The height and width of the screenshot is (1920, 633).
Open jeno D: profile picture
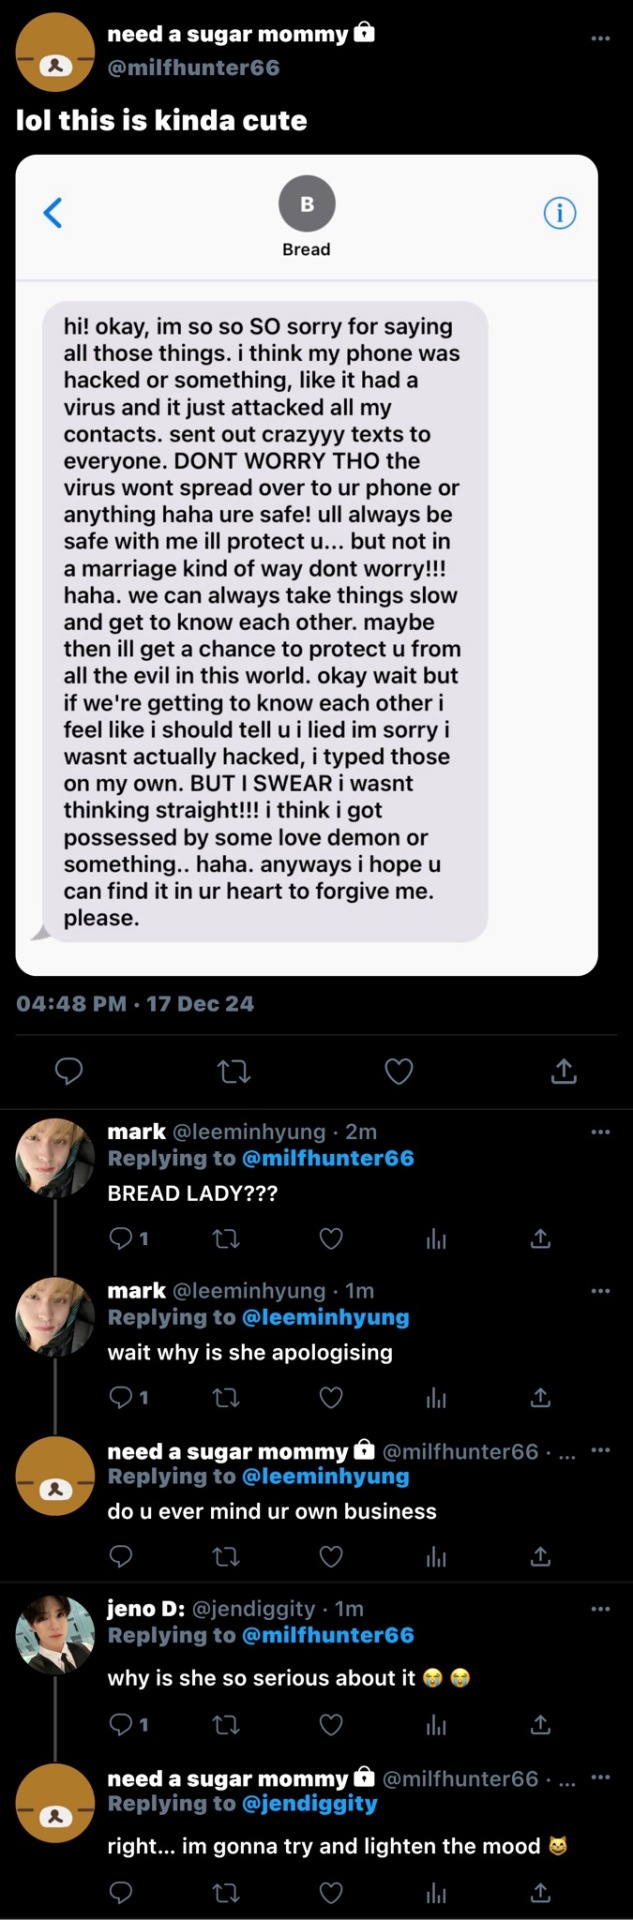click(55, 1634)
